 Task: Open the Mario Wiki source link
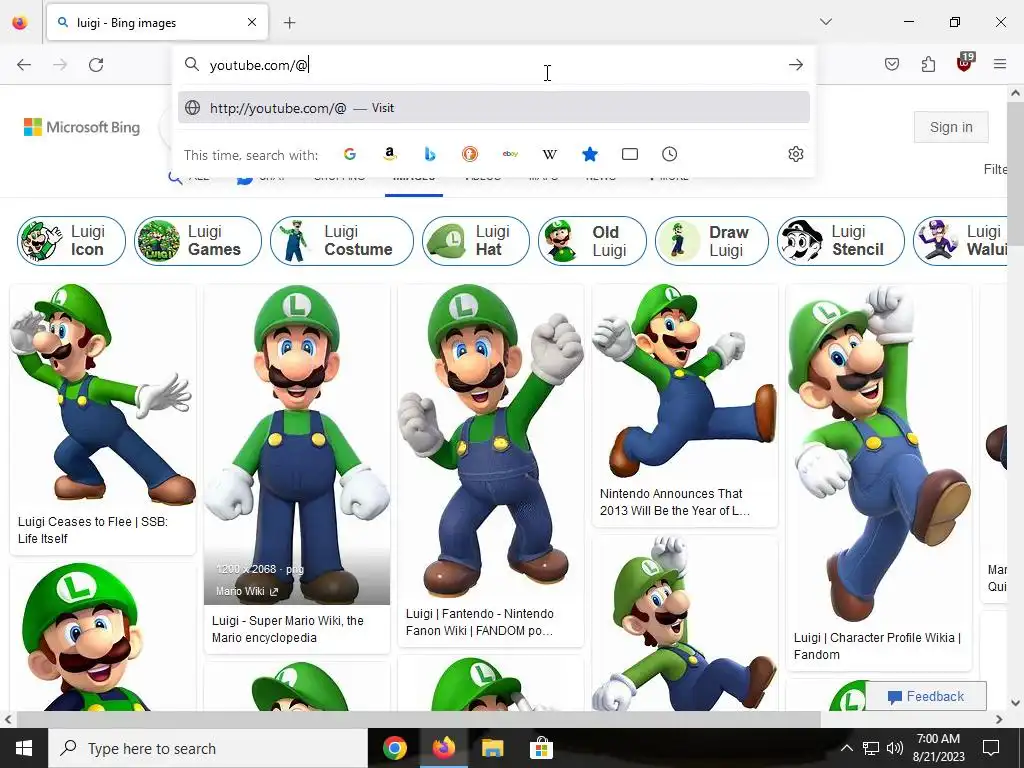pos(247,591)
